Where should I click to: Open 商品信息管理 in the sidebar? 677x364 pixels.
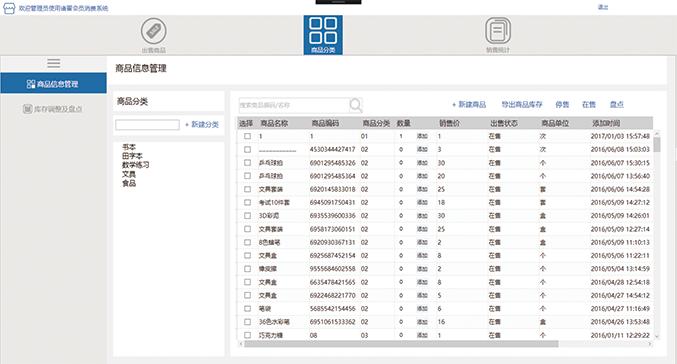click(x=54, y=83)
